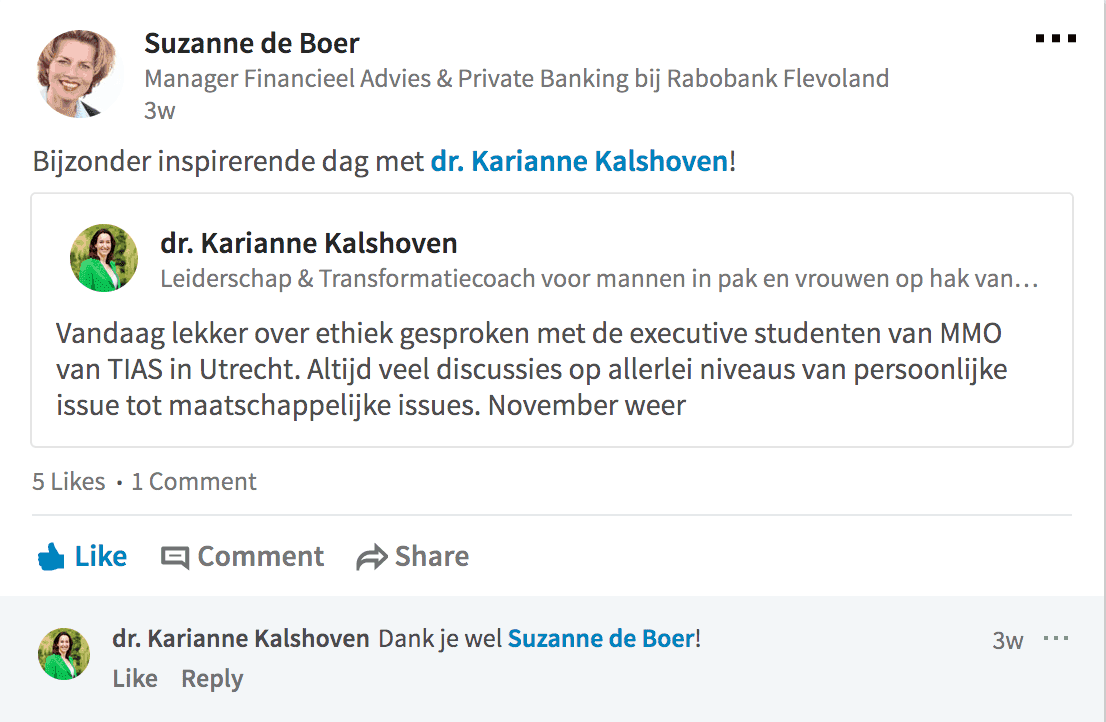Click Karianne Kalshoven's avatar in shared post
1106x722 pixels.
coord(104,258)
